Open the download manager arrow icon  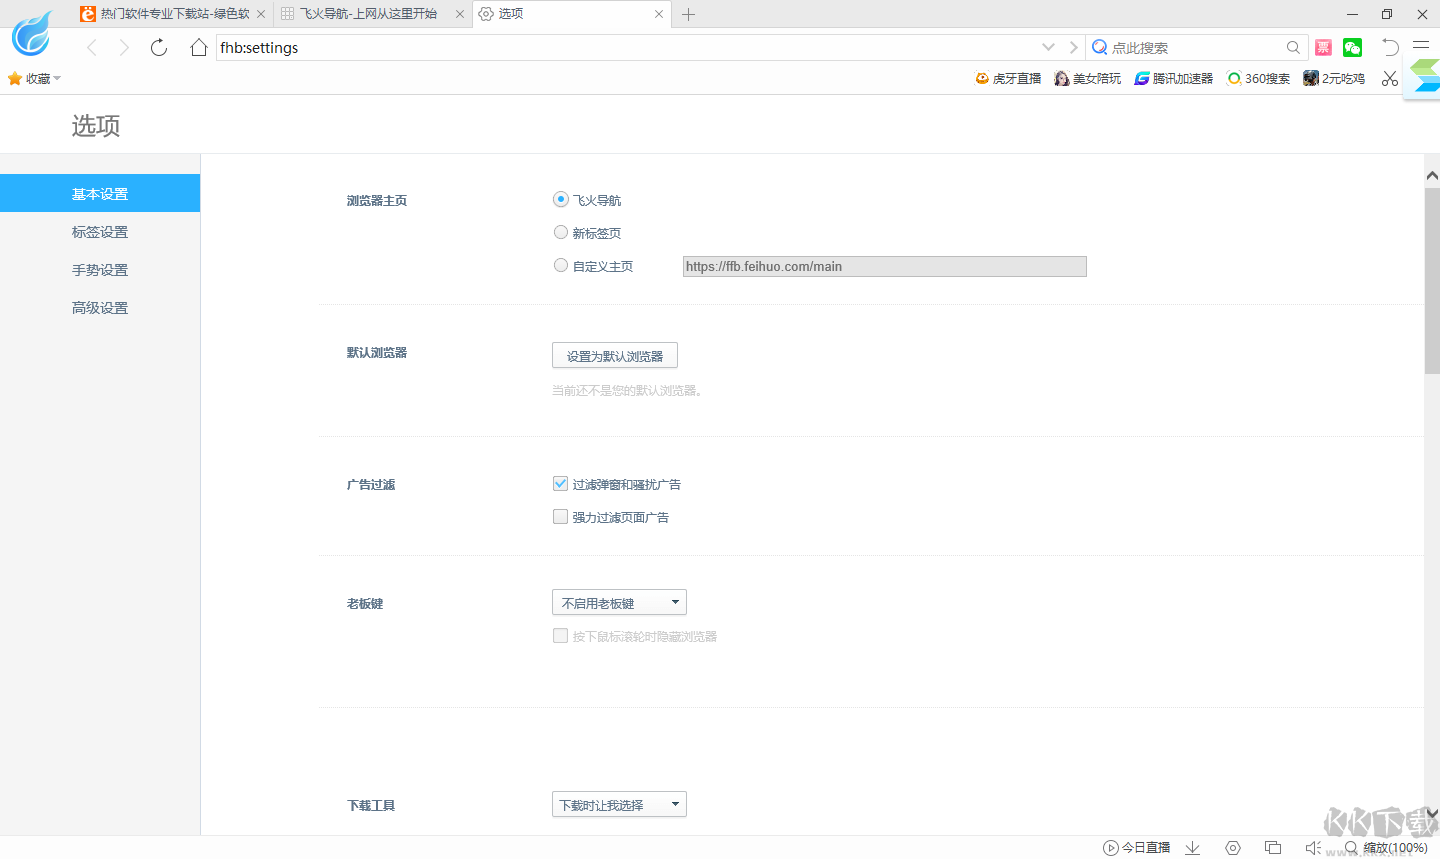tap(1192, 847)
